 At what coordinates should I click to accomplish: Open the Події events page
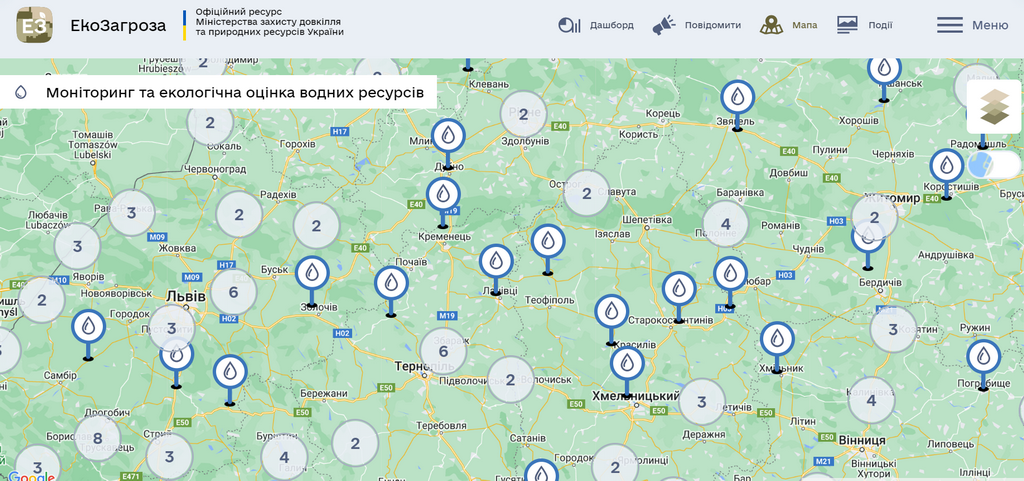coord(865,25)
